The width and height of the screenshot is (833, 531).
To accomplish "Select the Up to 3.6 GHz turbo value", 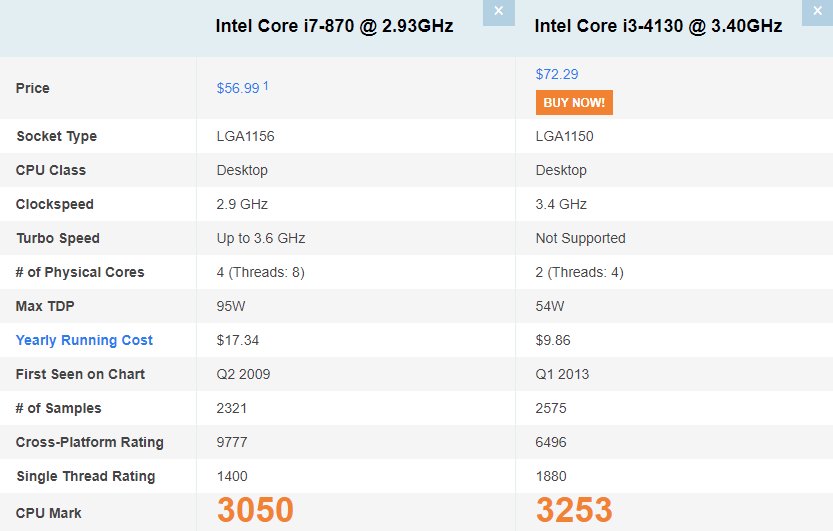I will [x=261, y=238].
